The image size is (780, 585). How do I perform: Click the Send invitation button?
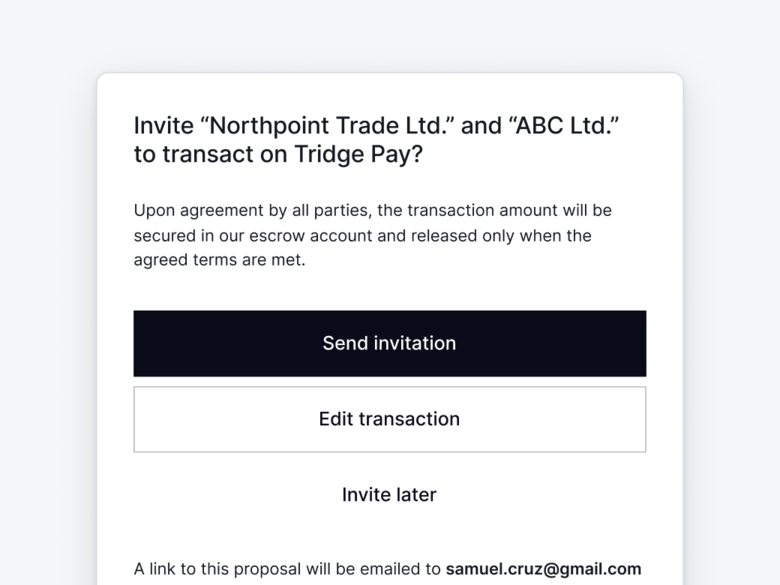[x=389, y=343]
